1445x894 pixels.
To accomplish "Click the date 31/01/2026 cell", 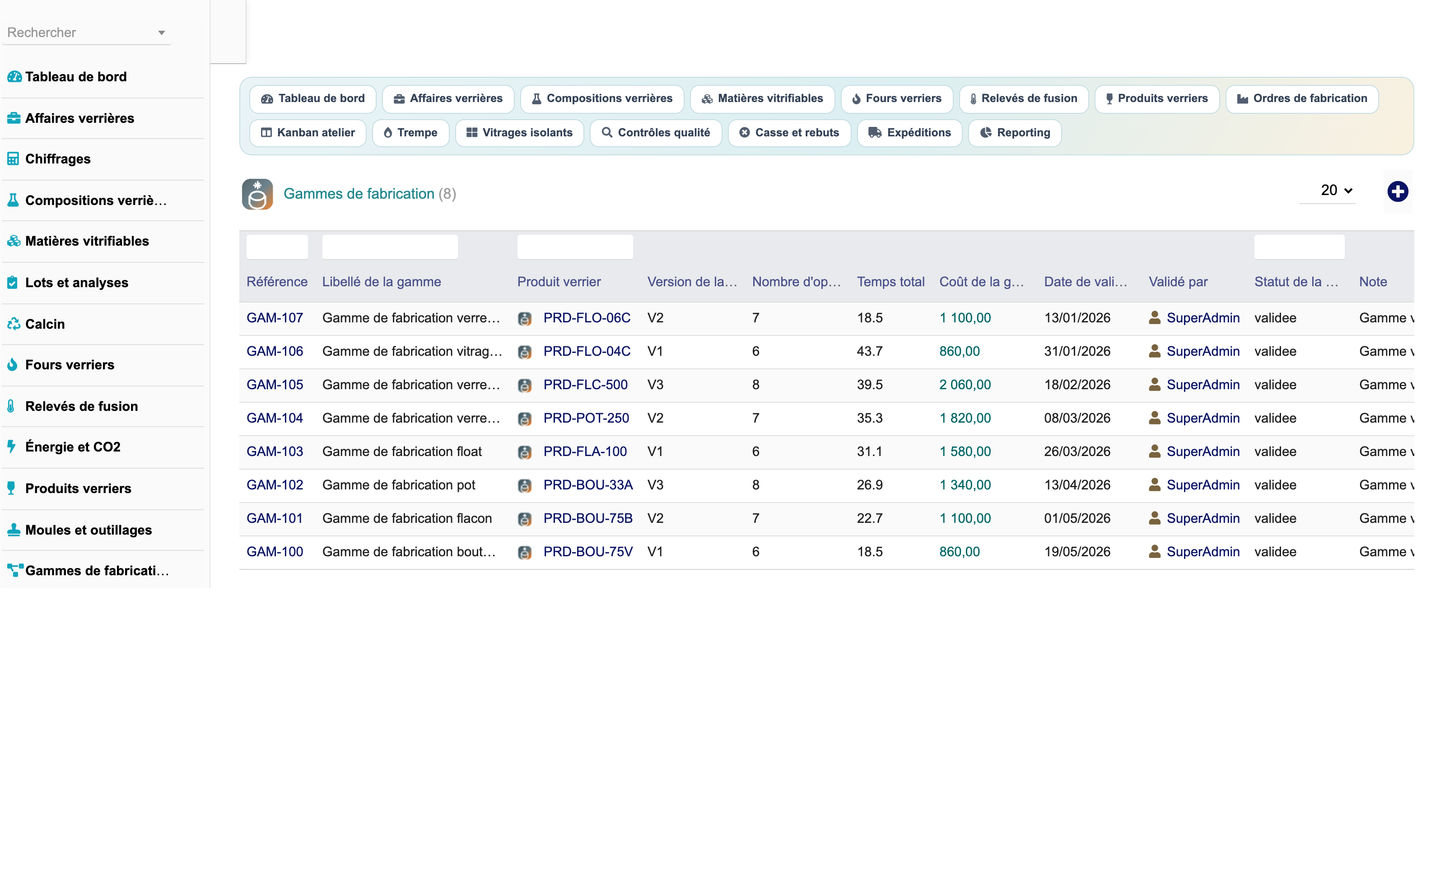I will click(1077, 352).
